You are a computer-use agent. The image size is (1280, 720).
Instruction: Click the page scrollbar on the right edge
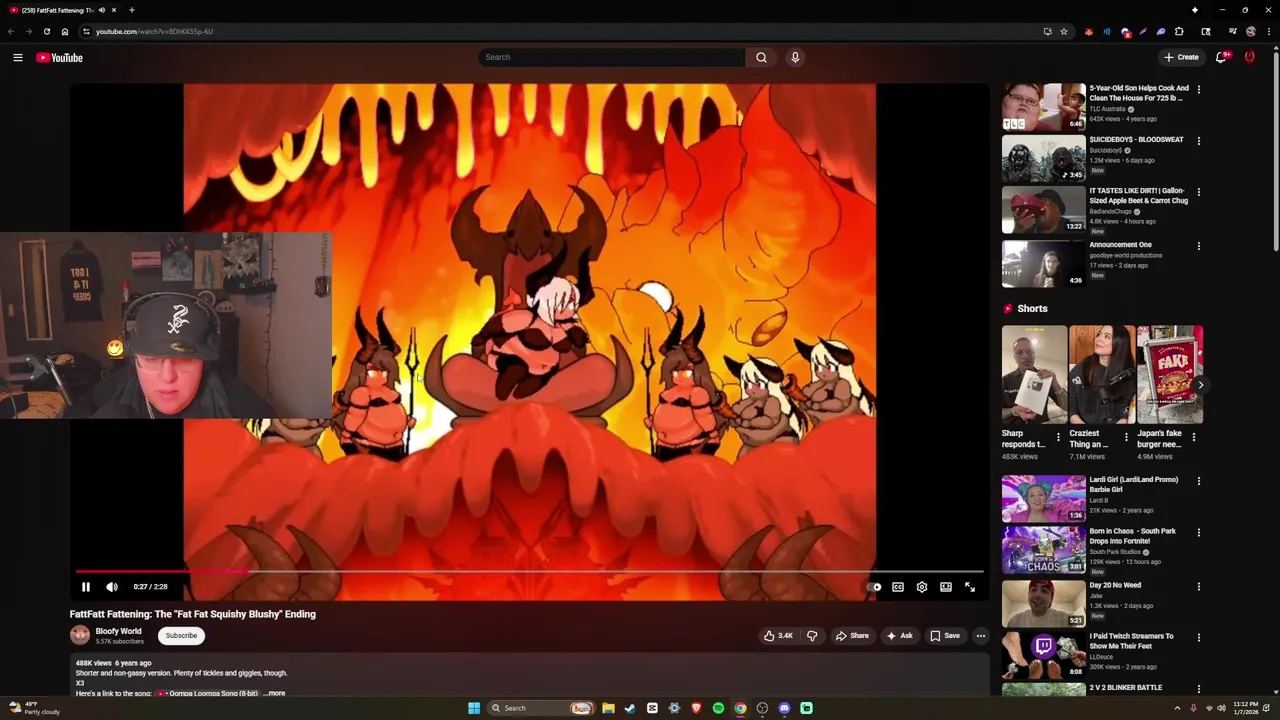pos(1275,150)
